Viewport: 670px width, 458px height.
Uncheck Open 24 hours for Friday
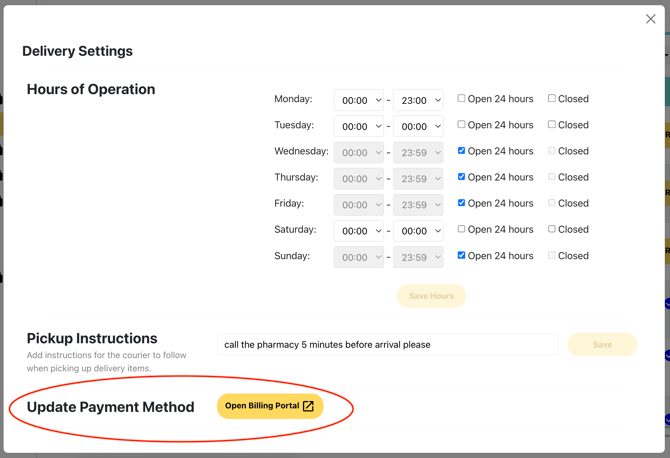[461, 203]
